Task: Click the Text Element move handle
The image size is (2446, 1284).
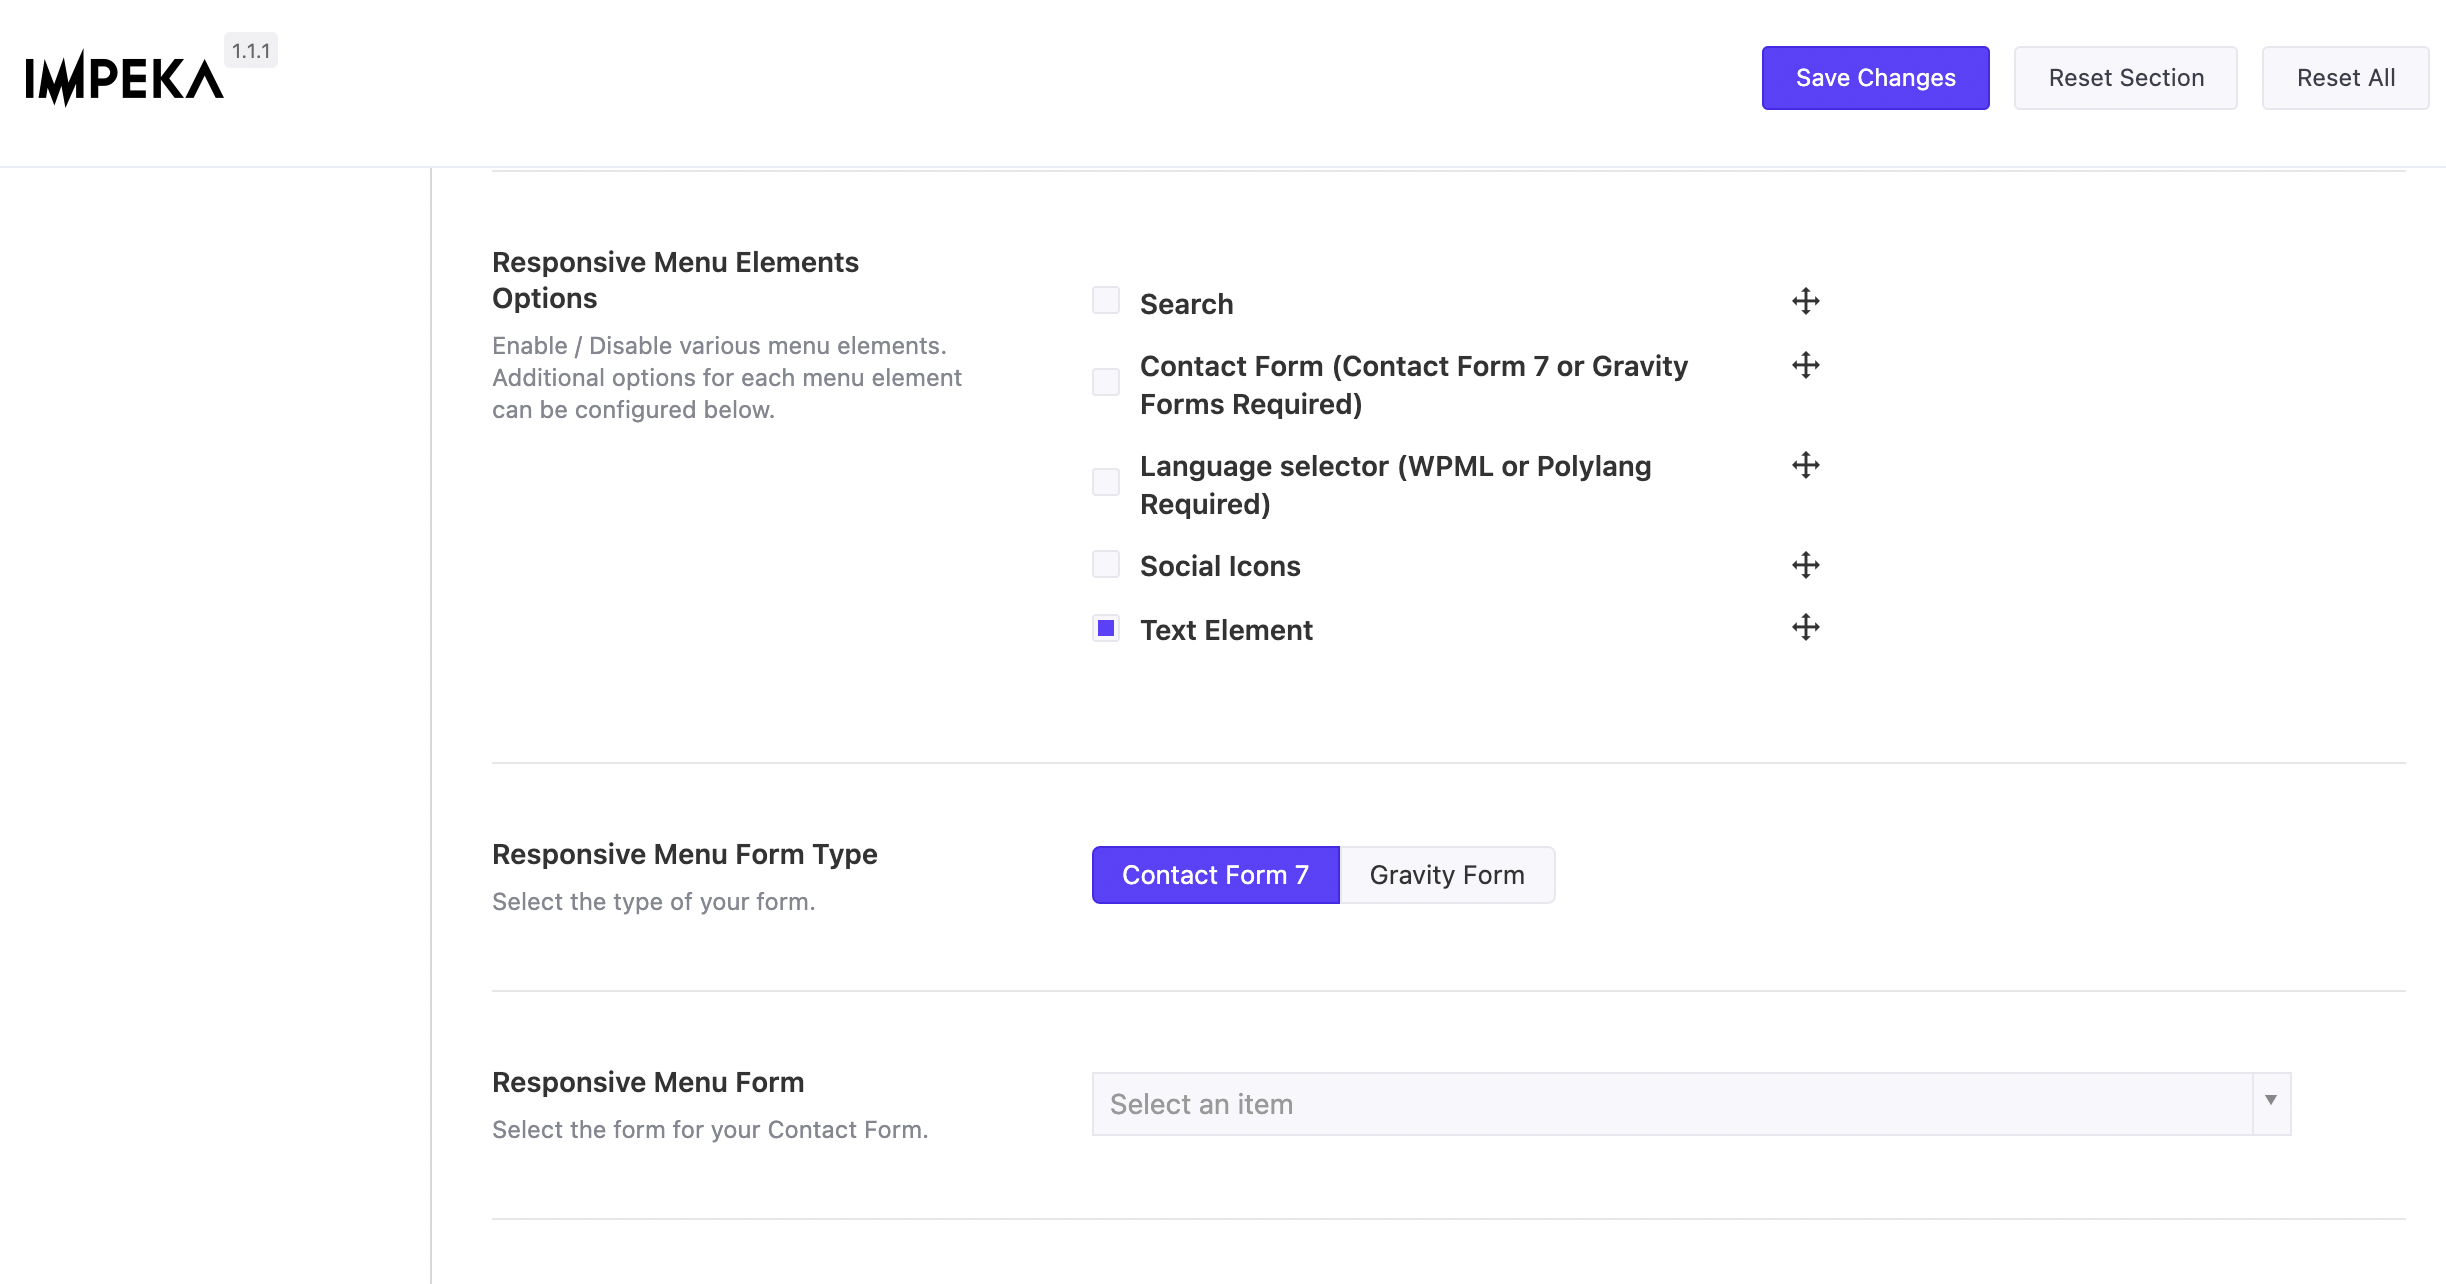Action: 1805,627
